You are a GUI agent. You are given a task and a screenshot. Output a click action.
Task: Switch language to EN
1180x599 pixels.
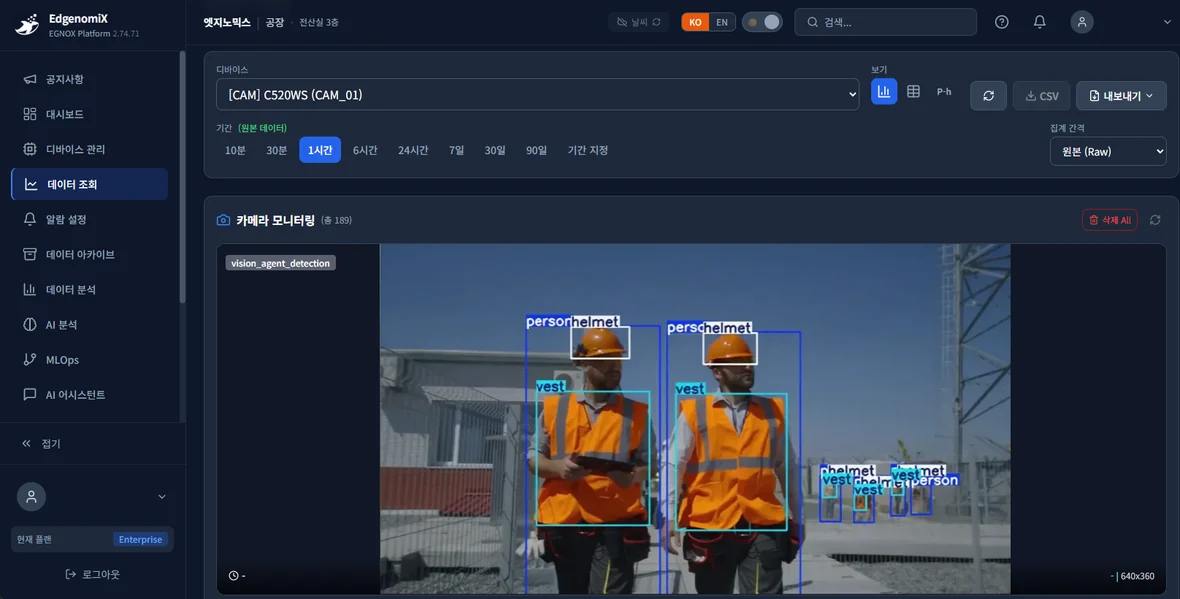click(722, 22)
